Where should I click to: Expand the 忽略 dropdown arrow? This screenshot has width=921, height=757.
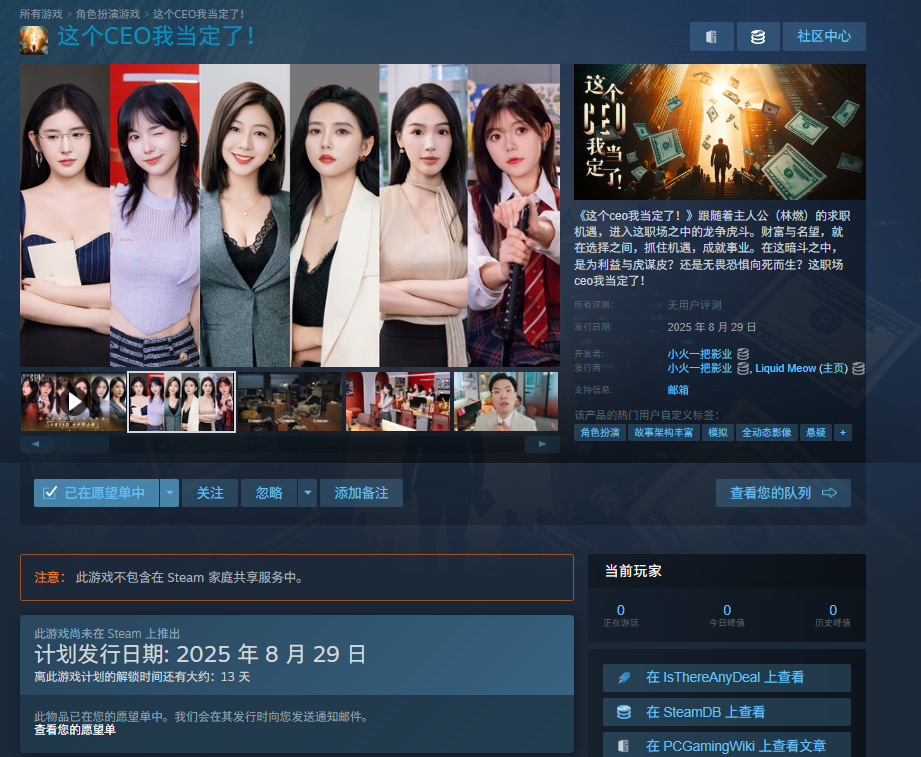308,493
